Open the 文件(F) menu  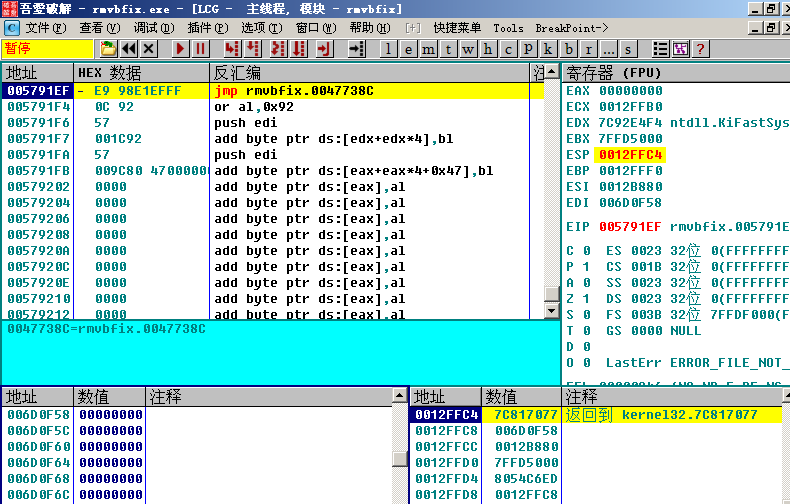pos(46,28)
